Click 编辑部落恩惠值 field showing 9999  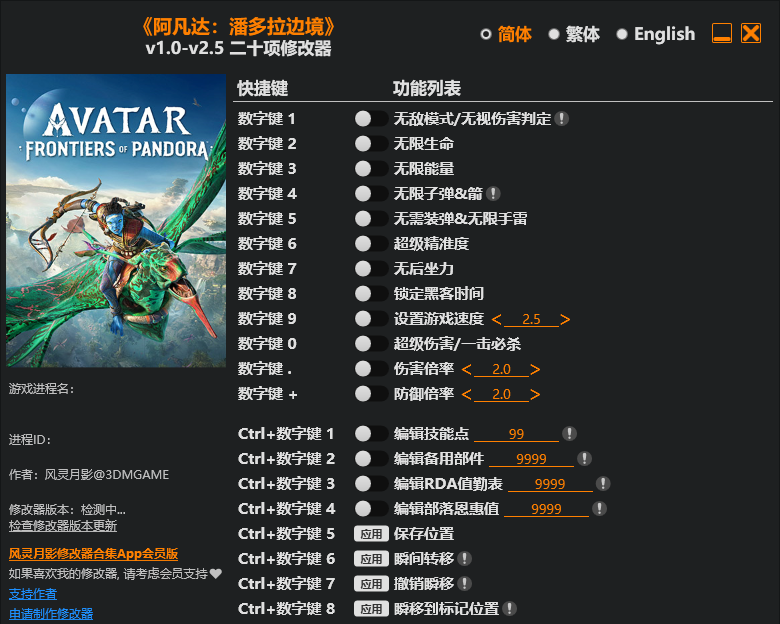[546, 509]
